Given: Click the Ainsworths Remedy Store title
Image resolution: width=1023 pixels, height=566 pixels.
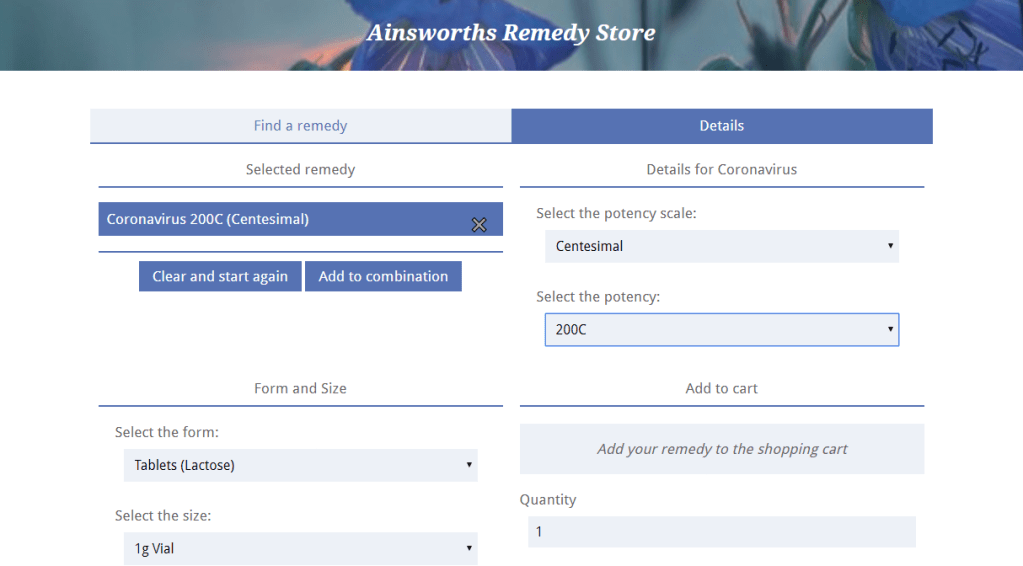Looking at the screenshot, I should [511, 33].
